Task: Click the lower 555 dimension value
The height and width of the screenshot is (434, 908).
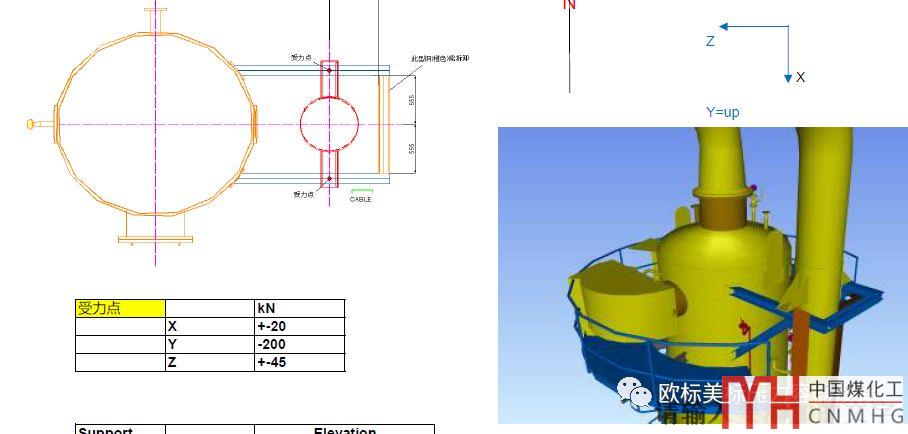Action: (x=412, y=149)
